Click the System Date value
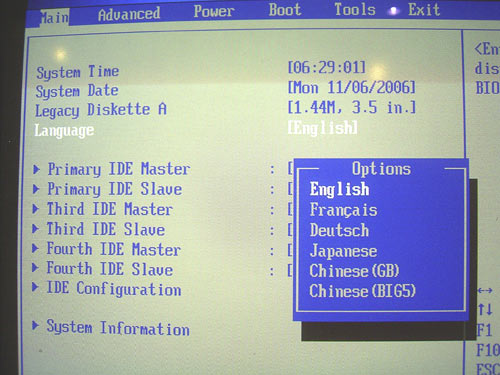 352,88
